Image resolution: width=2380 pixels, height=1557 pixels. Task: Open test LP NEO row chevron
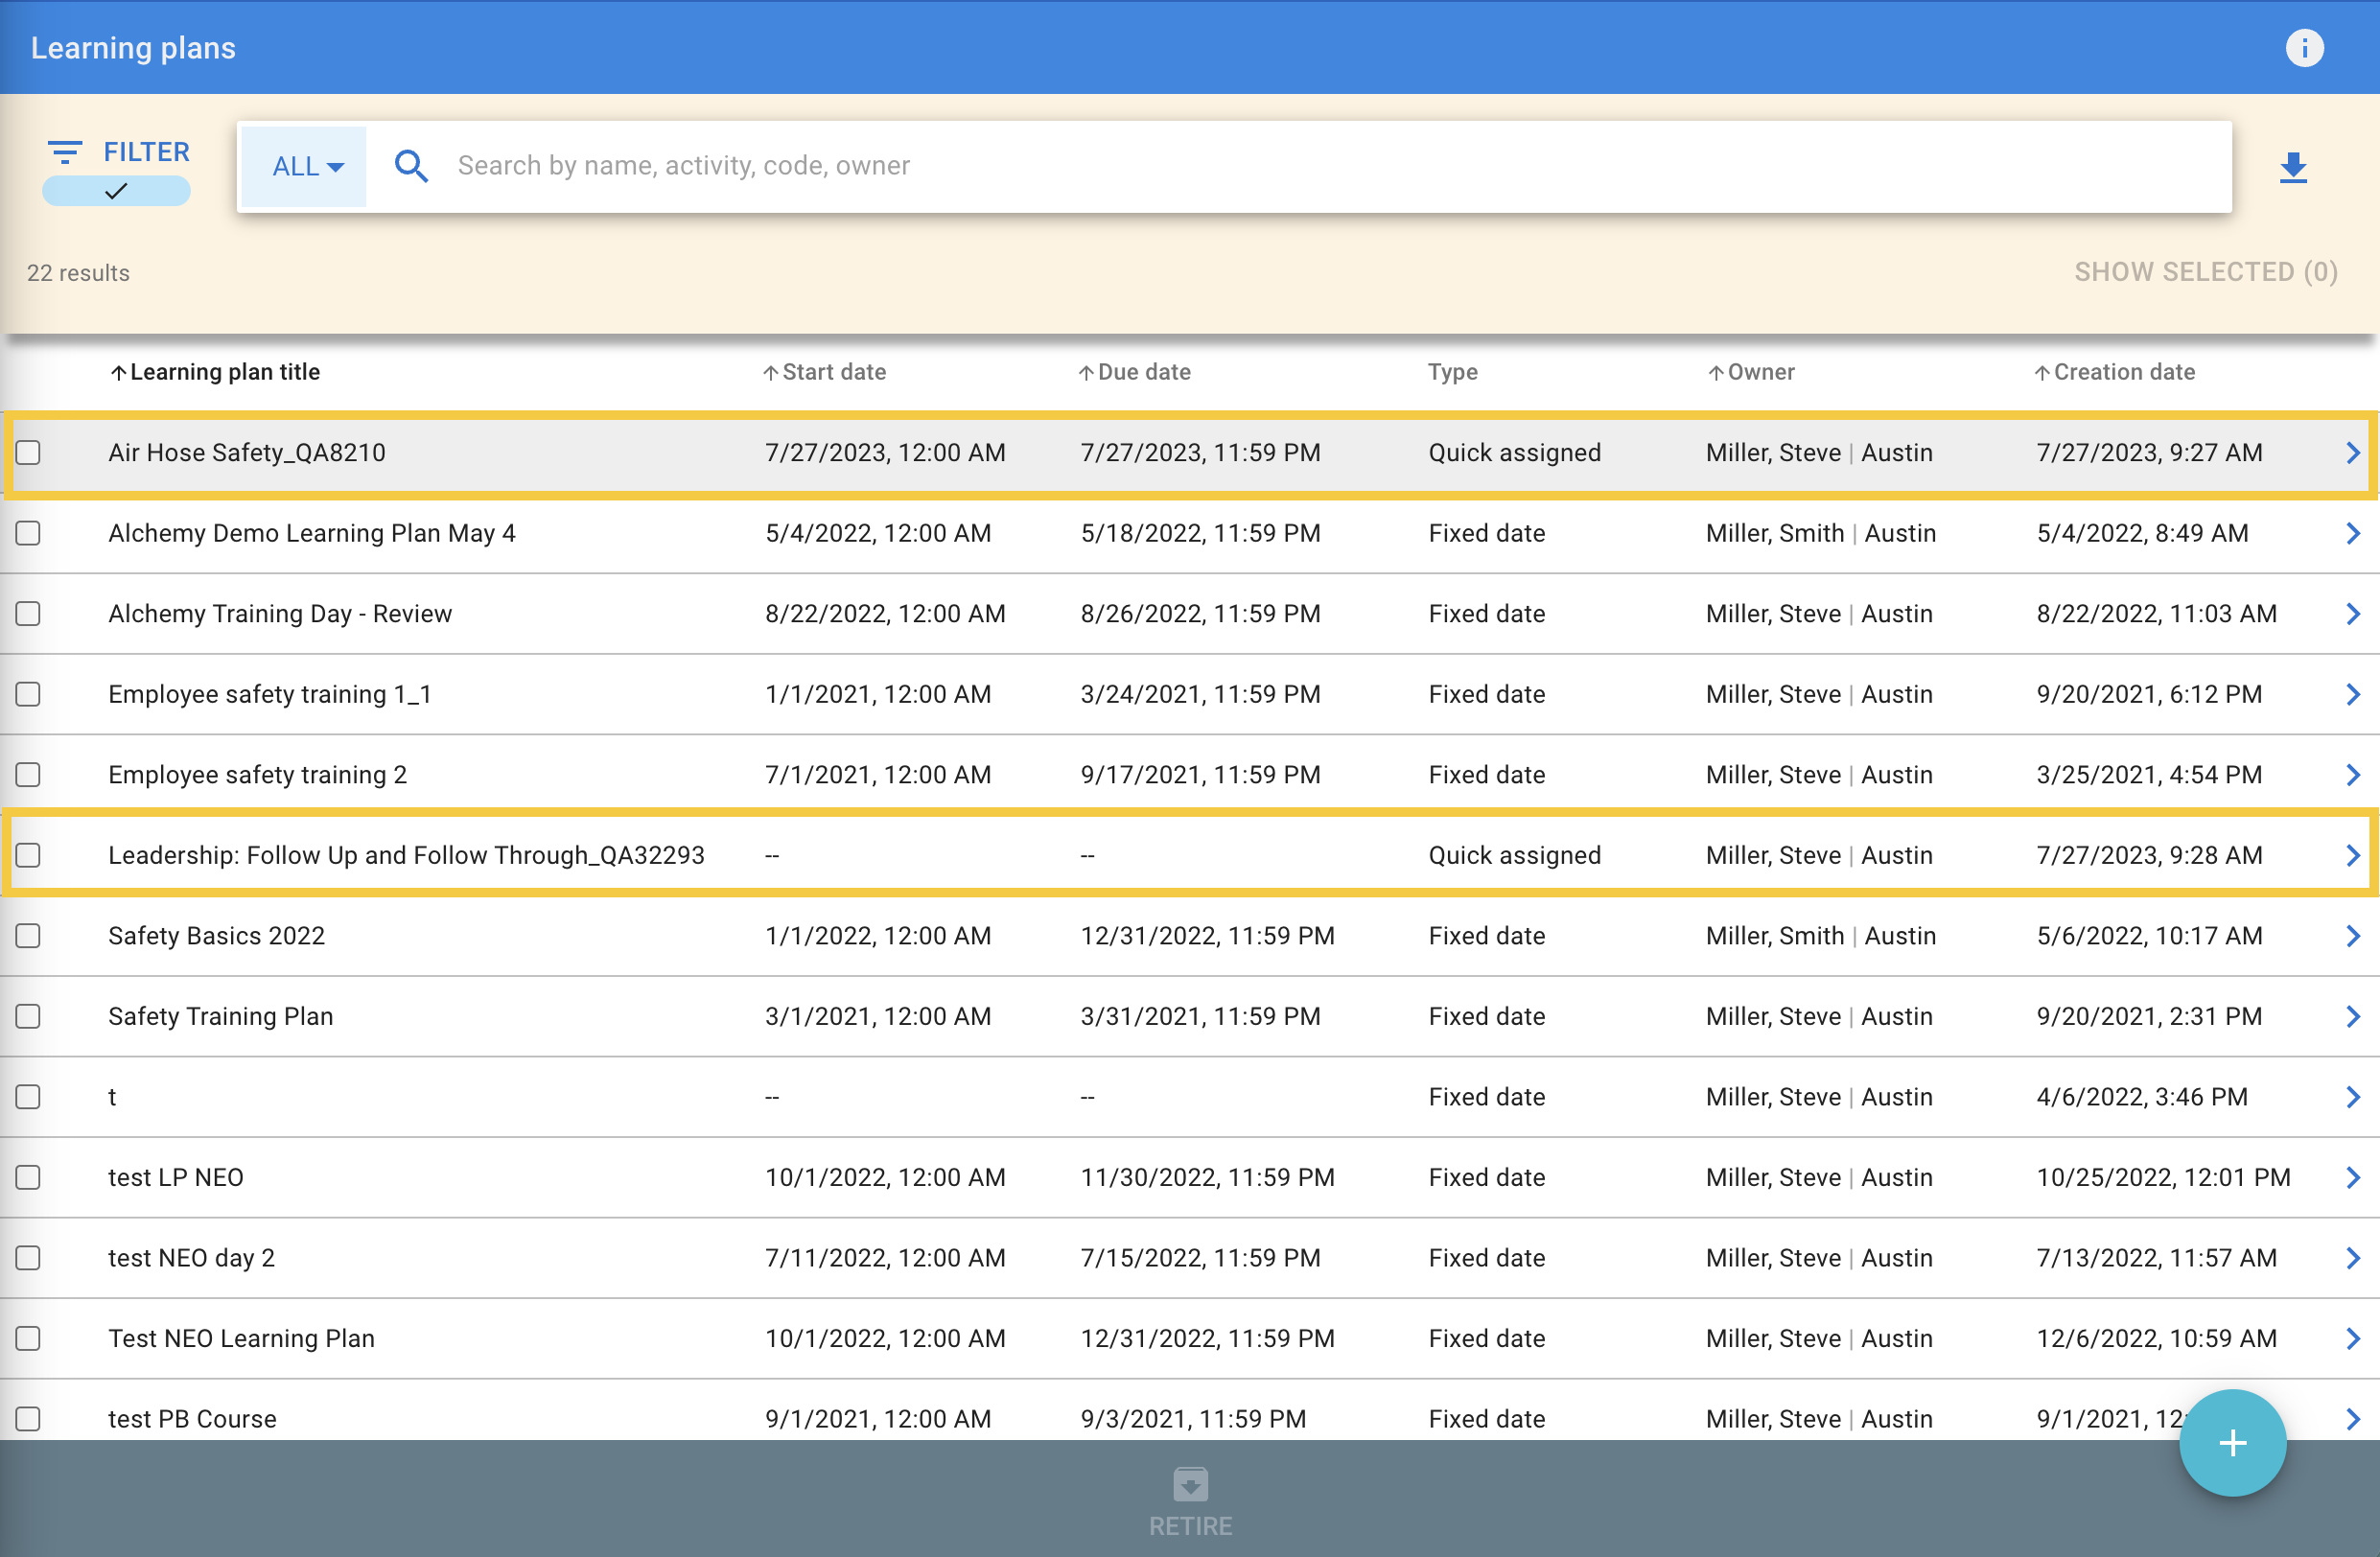pyautogui.click(x=2353, y=1178)
